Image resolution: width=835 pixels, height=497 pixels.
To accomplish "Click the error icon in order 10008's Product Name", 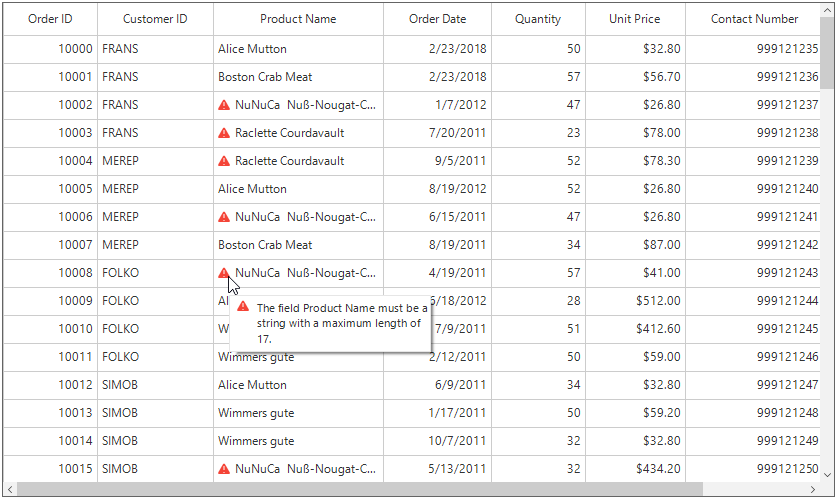I will (x=224, y=273).
